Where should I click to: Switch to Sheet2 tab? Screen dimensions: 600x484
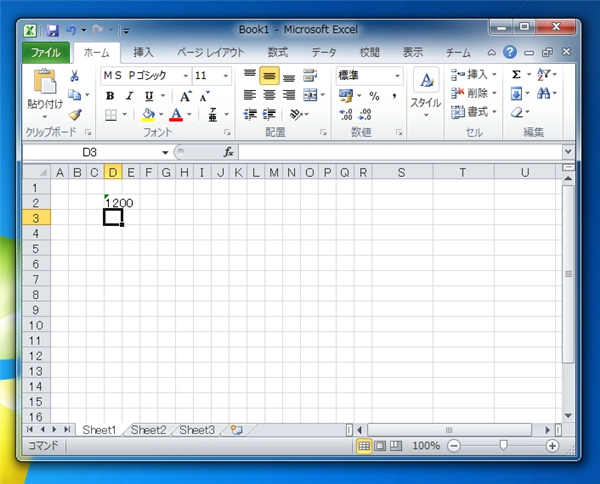[x=148, y=430]
